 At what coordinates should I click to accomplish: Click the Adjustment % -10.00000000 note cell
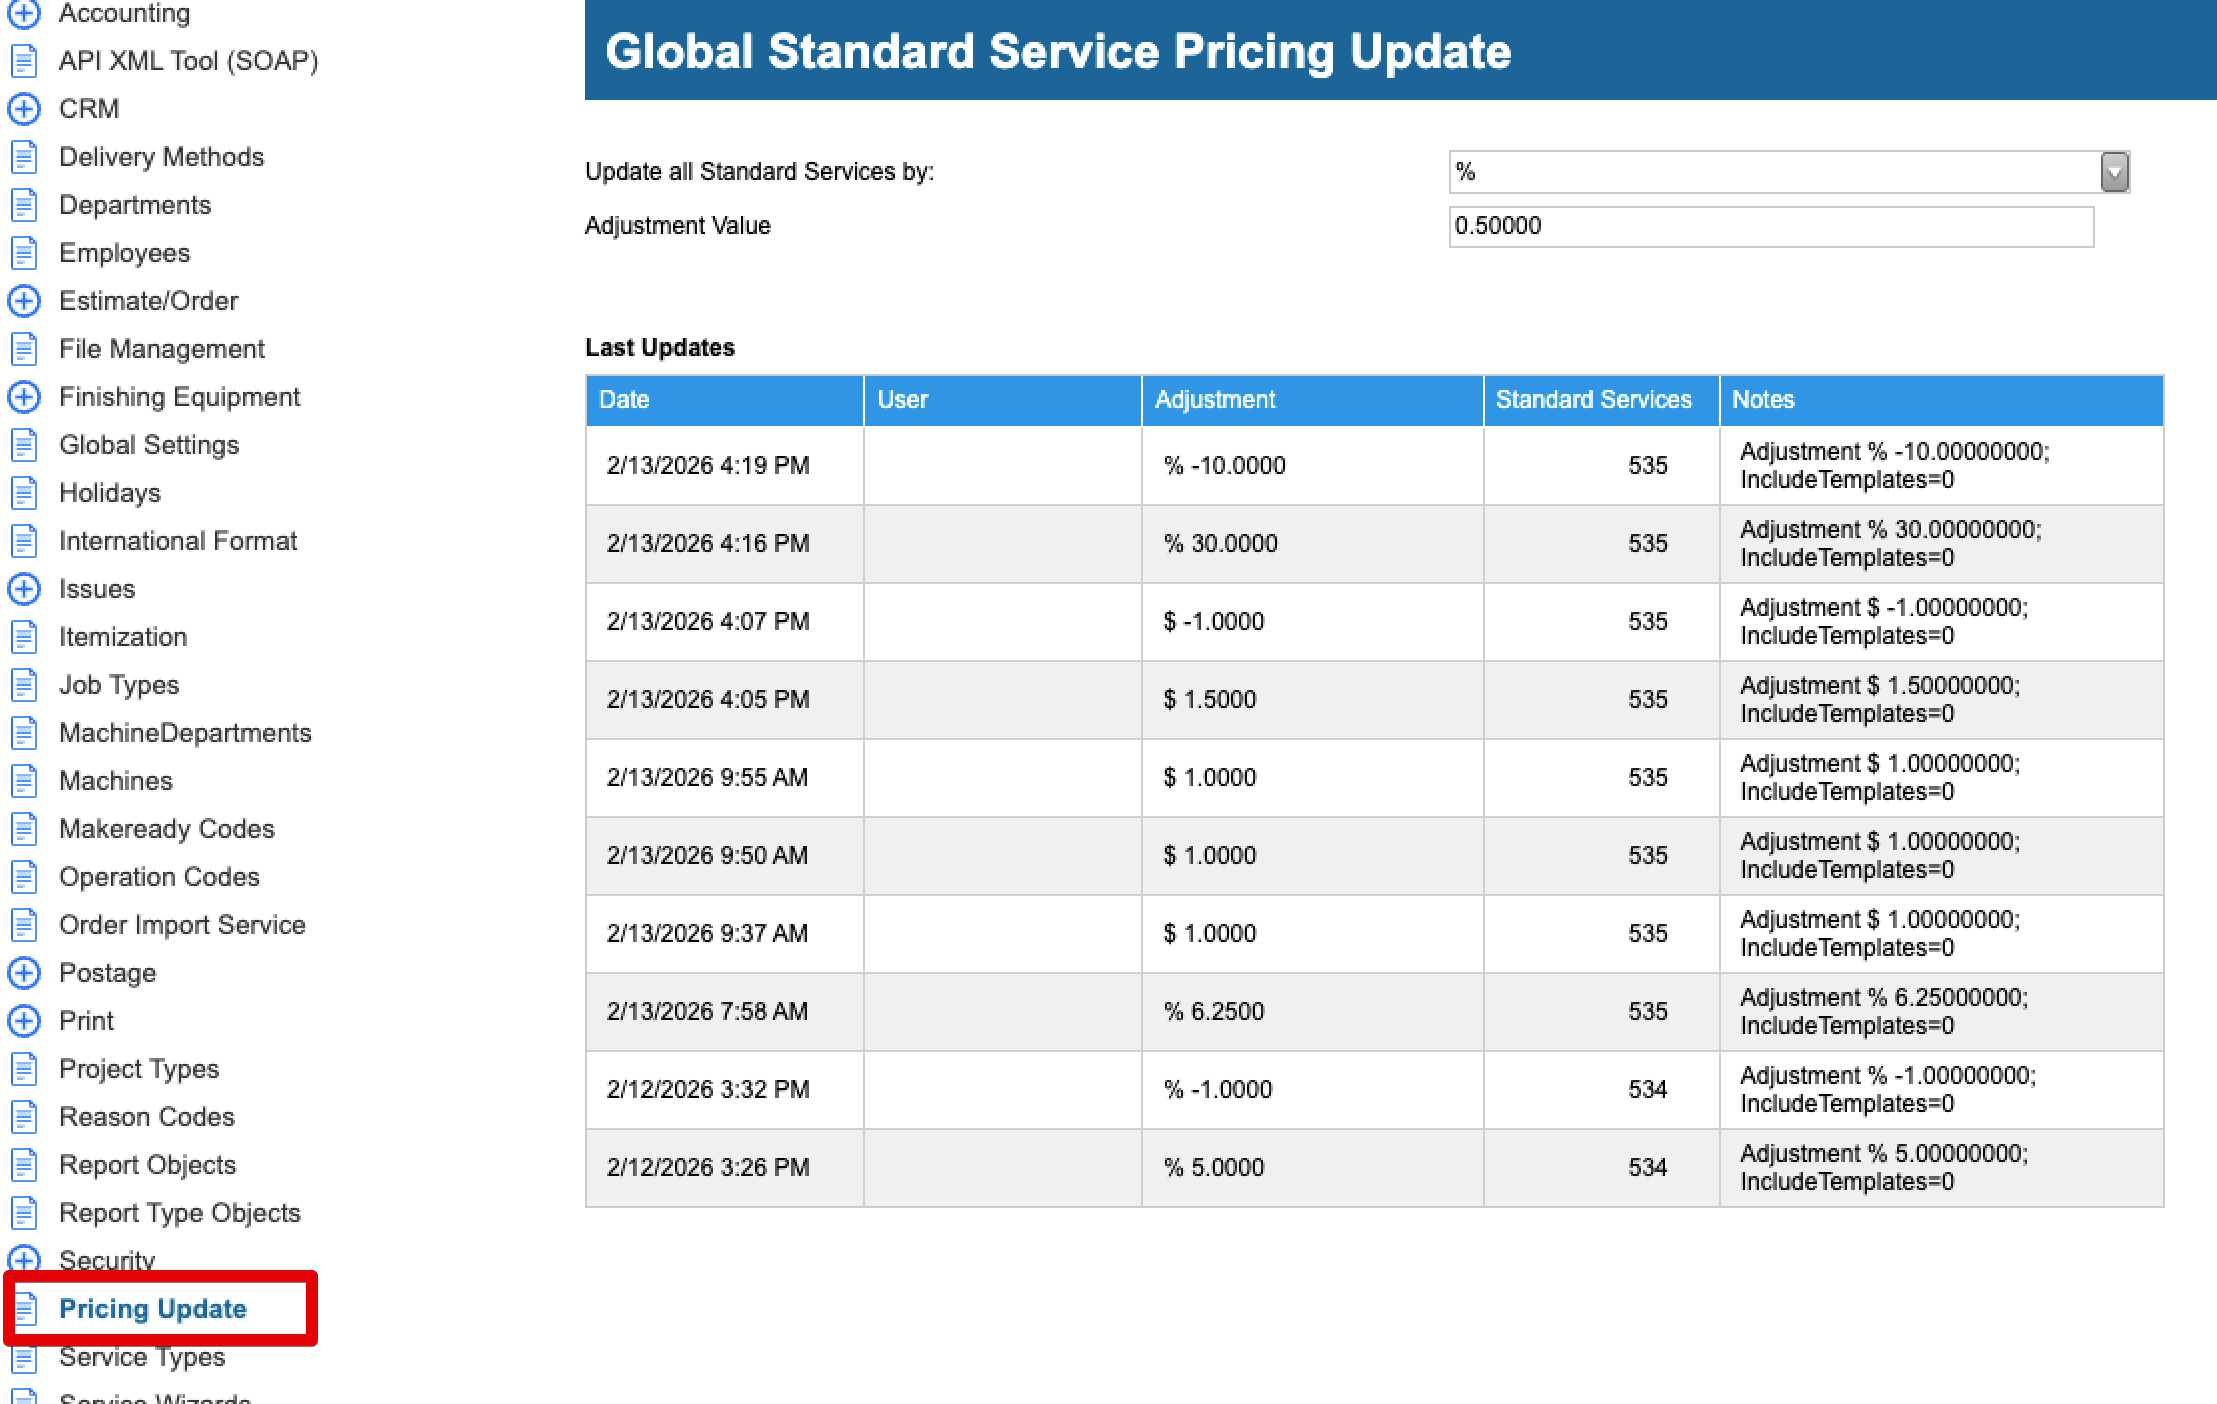pos(1942,466)
